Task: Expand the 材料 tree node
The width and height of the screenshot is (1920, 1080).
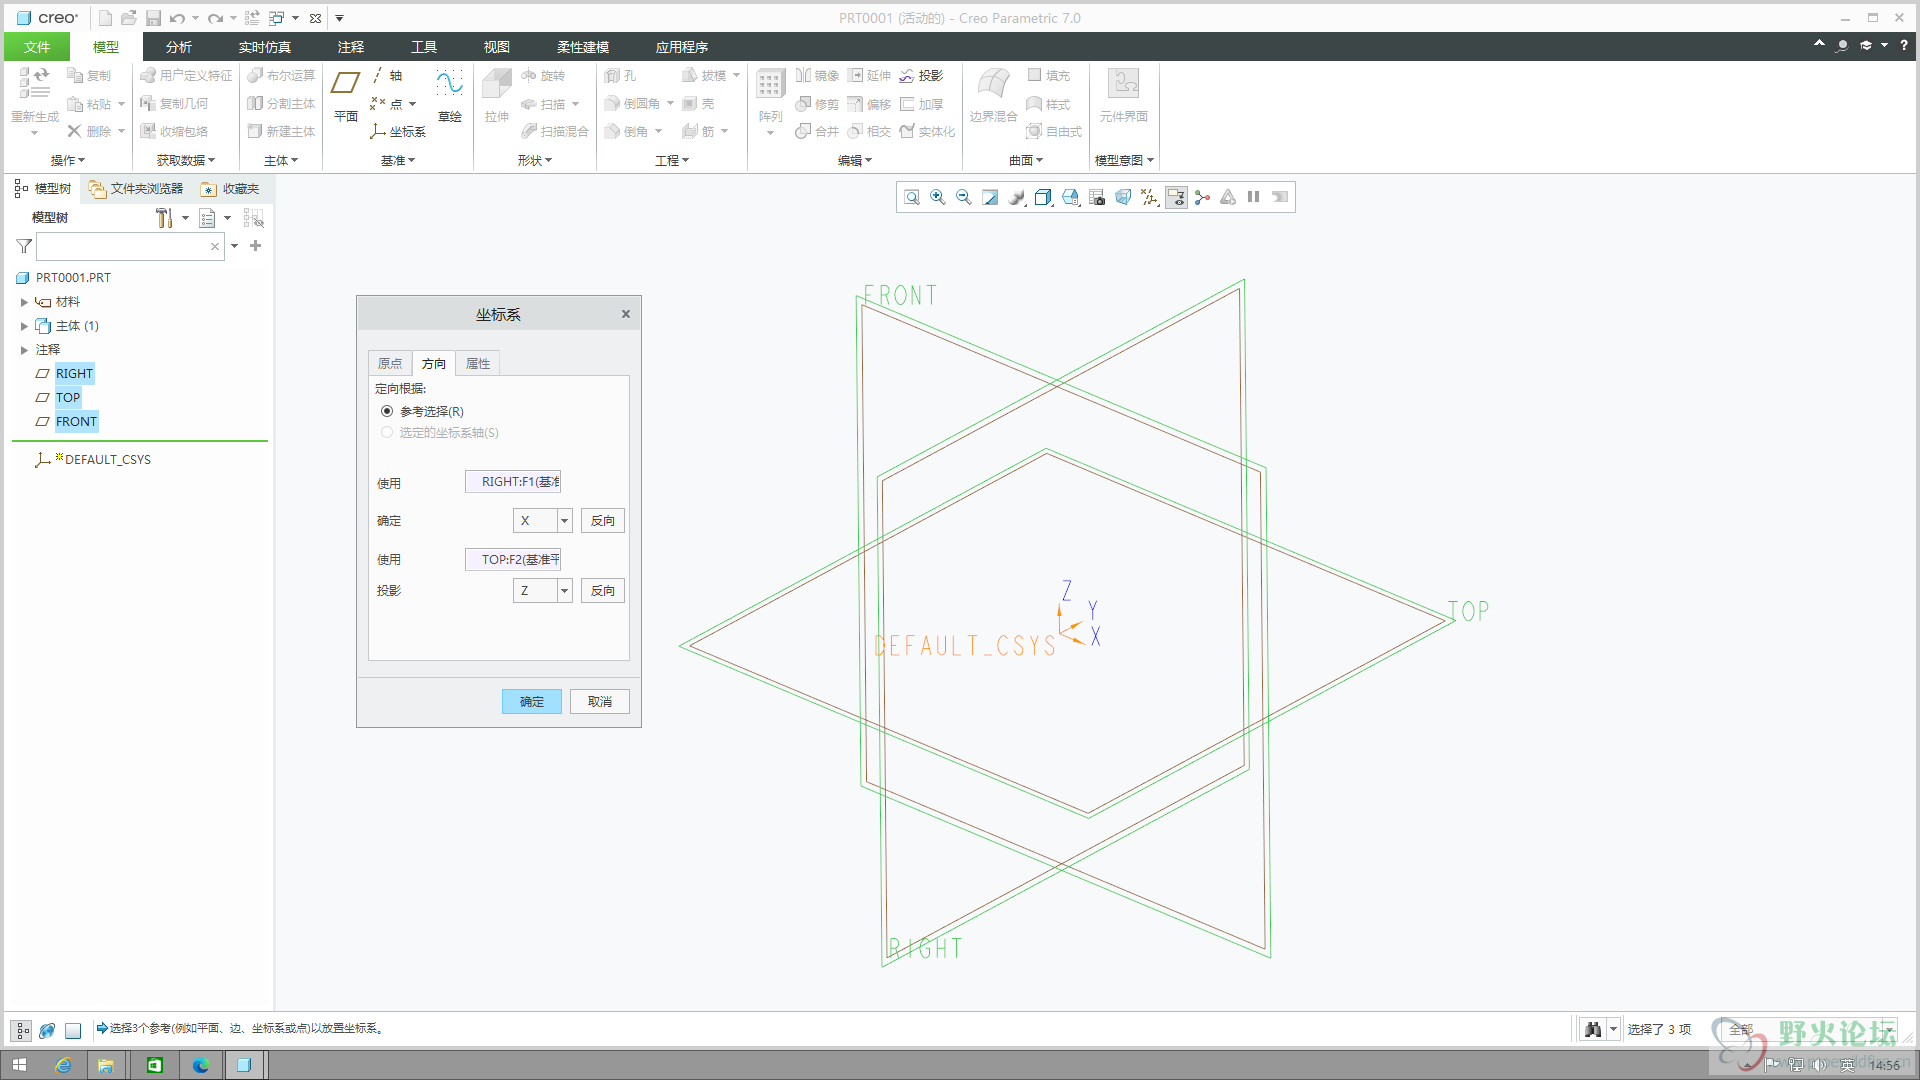Action: (24, 302)
